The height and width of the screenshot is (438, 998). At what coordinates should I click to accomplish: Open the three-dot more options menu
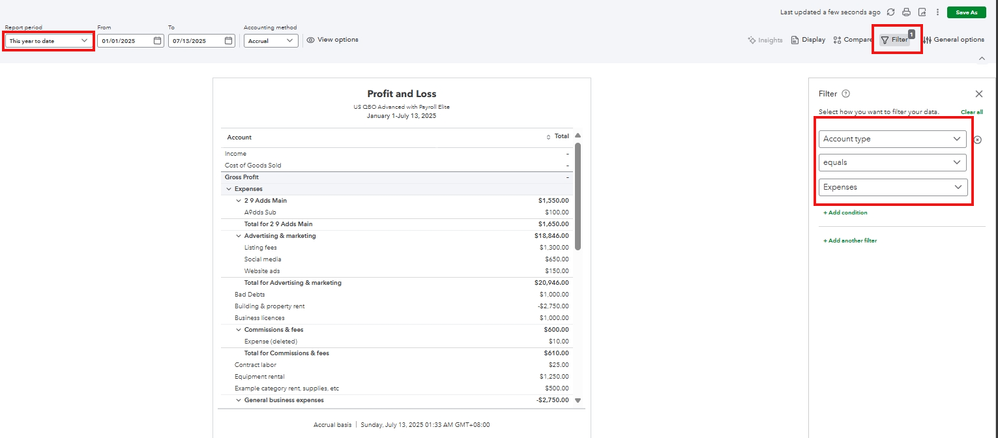coord(936,12)
